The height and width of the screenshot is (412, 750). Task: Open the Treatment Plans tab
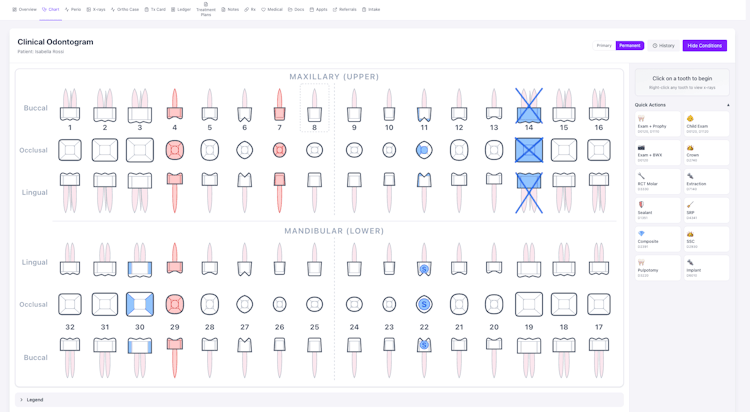point(206,9)
